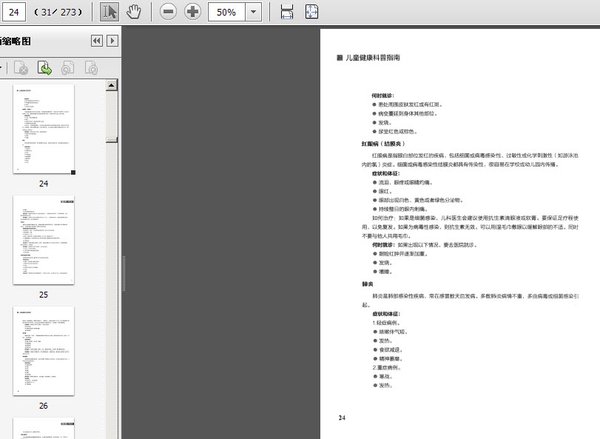The height and width of the screenshot is (439, 600).
Task: Click the 缩略图 panel title
Action: pyautogui.click(x=15, y=41)
